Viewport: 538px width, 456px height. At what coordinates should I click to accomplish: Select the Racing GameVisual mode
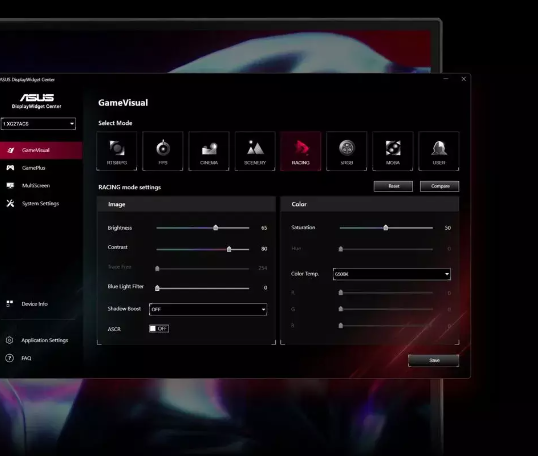301,151
